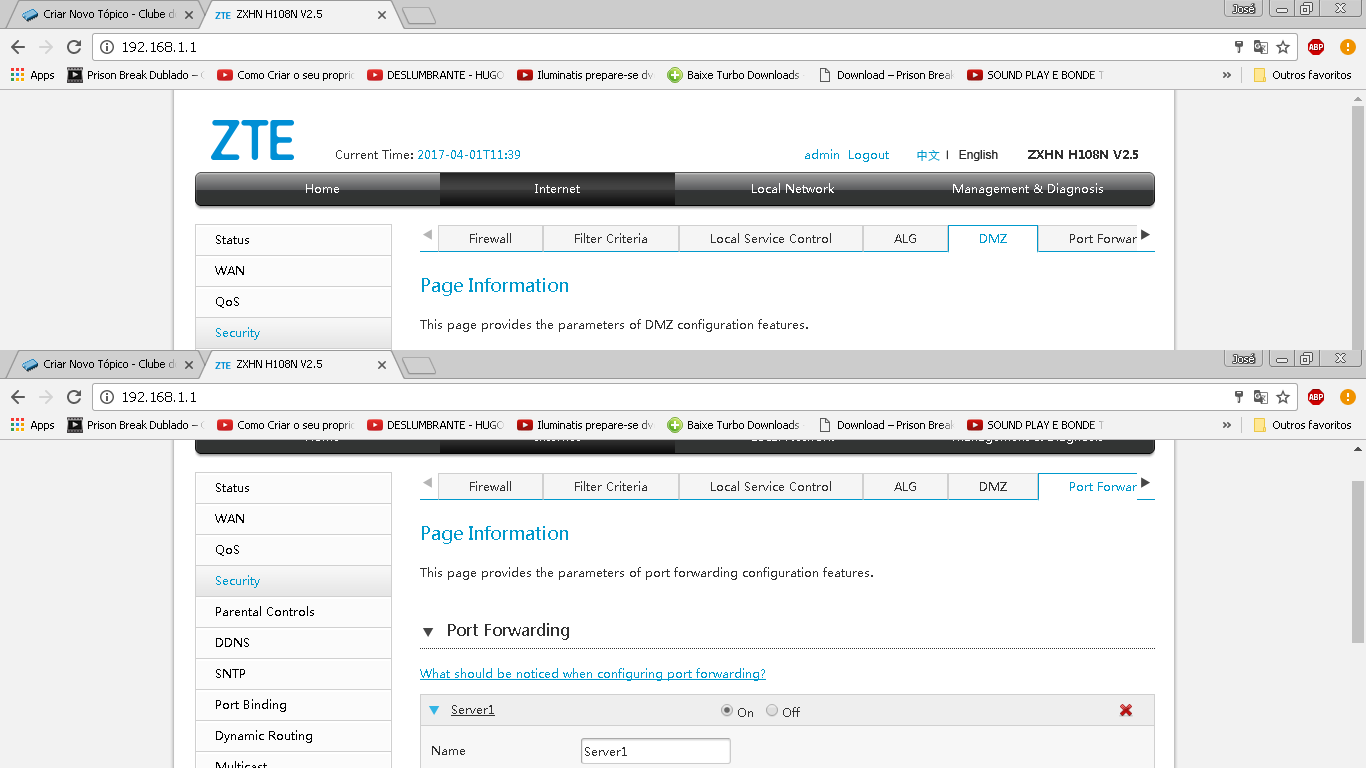Bookmark the page with the star in upper window
1366x768 pixels.
click(1283, 47)
